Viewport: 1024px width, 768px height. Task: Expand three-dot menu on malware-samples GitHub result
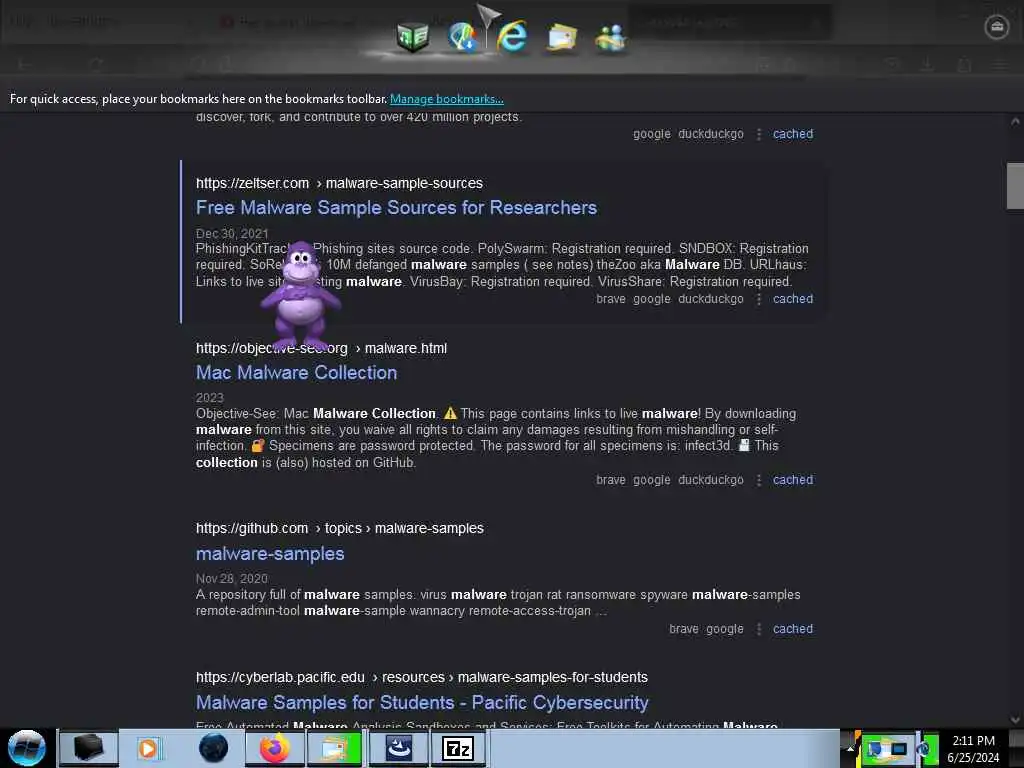[759, 629]
